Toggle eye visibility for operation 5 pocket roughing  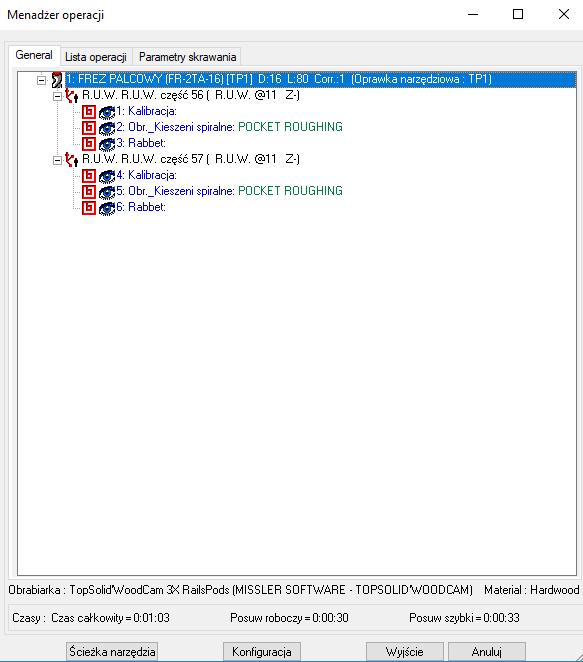tap(107, 193)
